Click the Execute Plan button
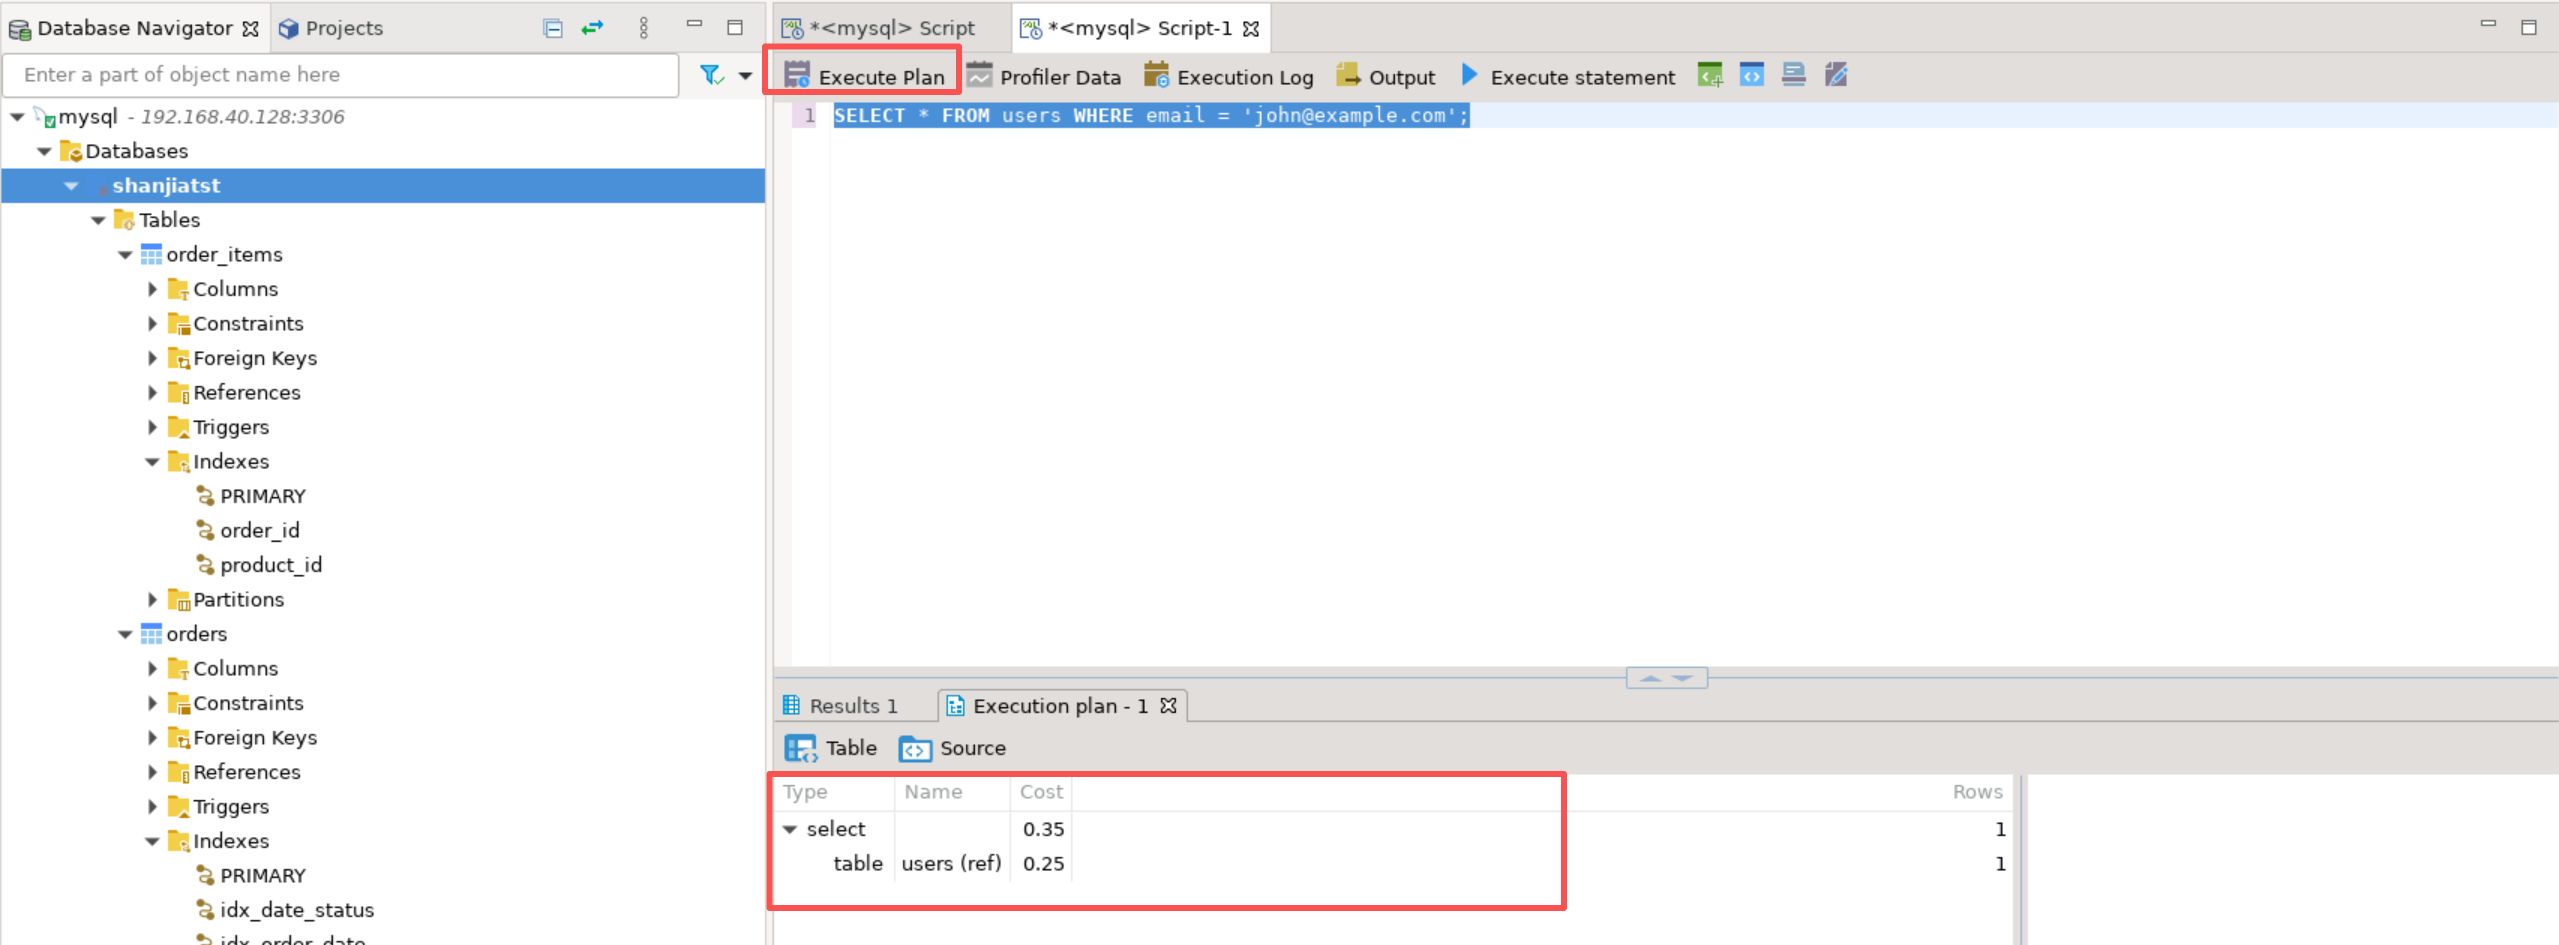Screen dimensions: 2559x945 (x=864, y=76)
